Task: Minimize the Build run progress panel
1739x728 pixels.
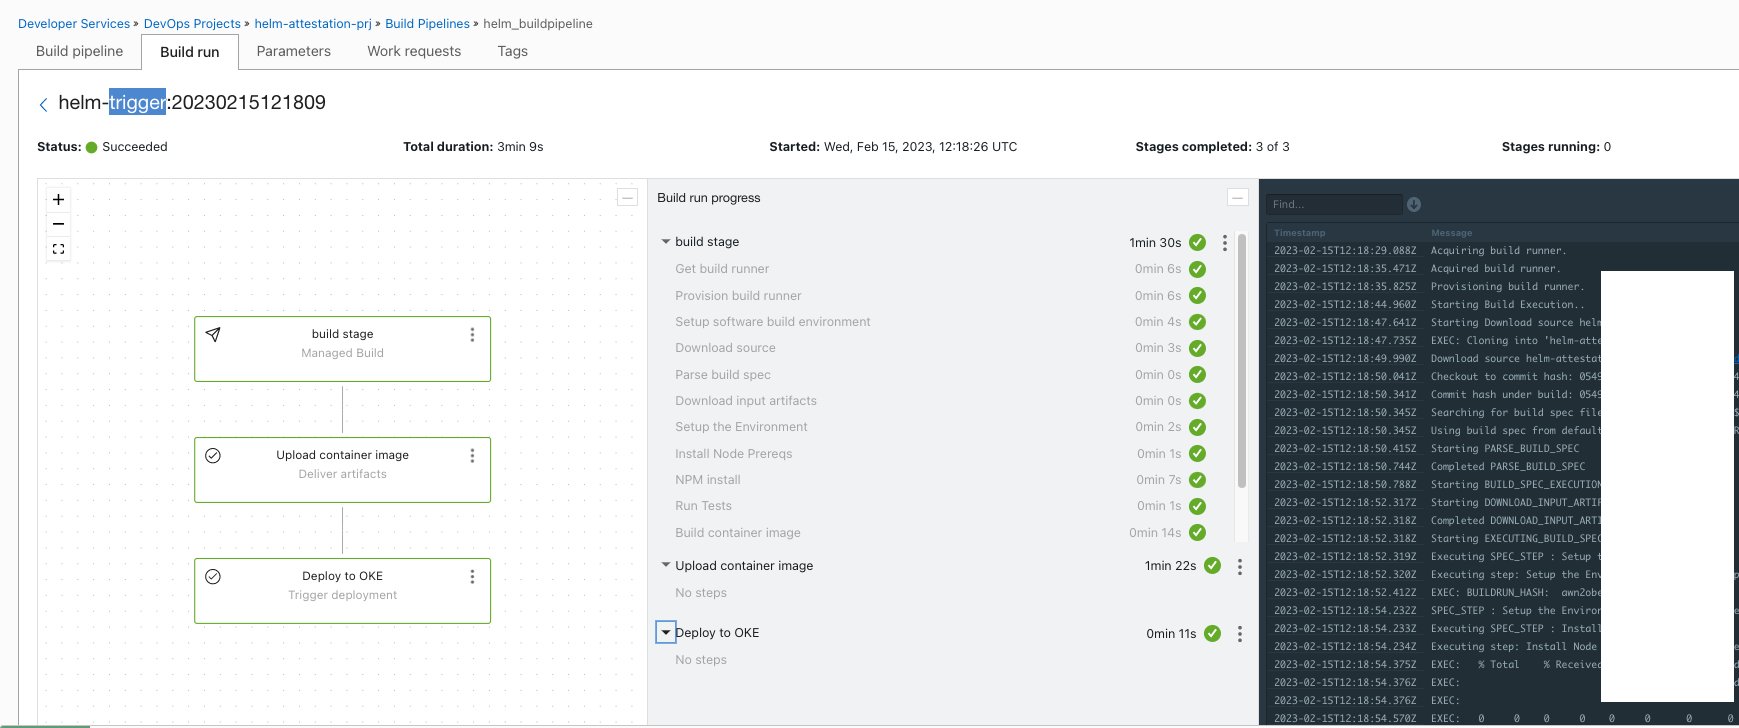Action: tap(1237, 197)
